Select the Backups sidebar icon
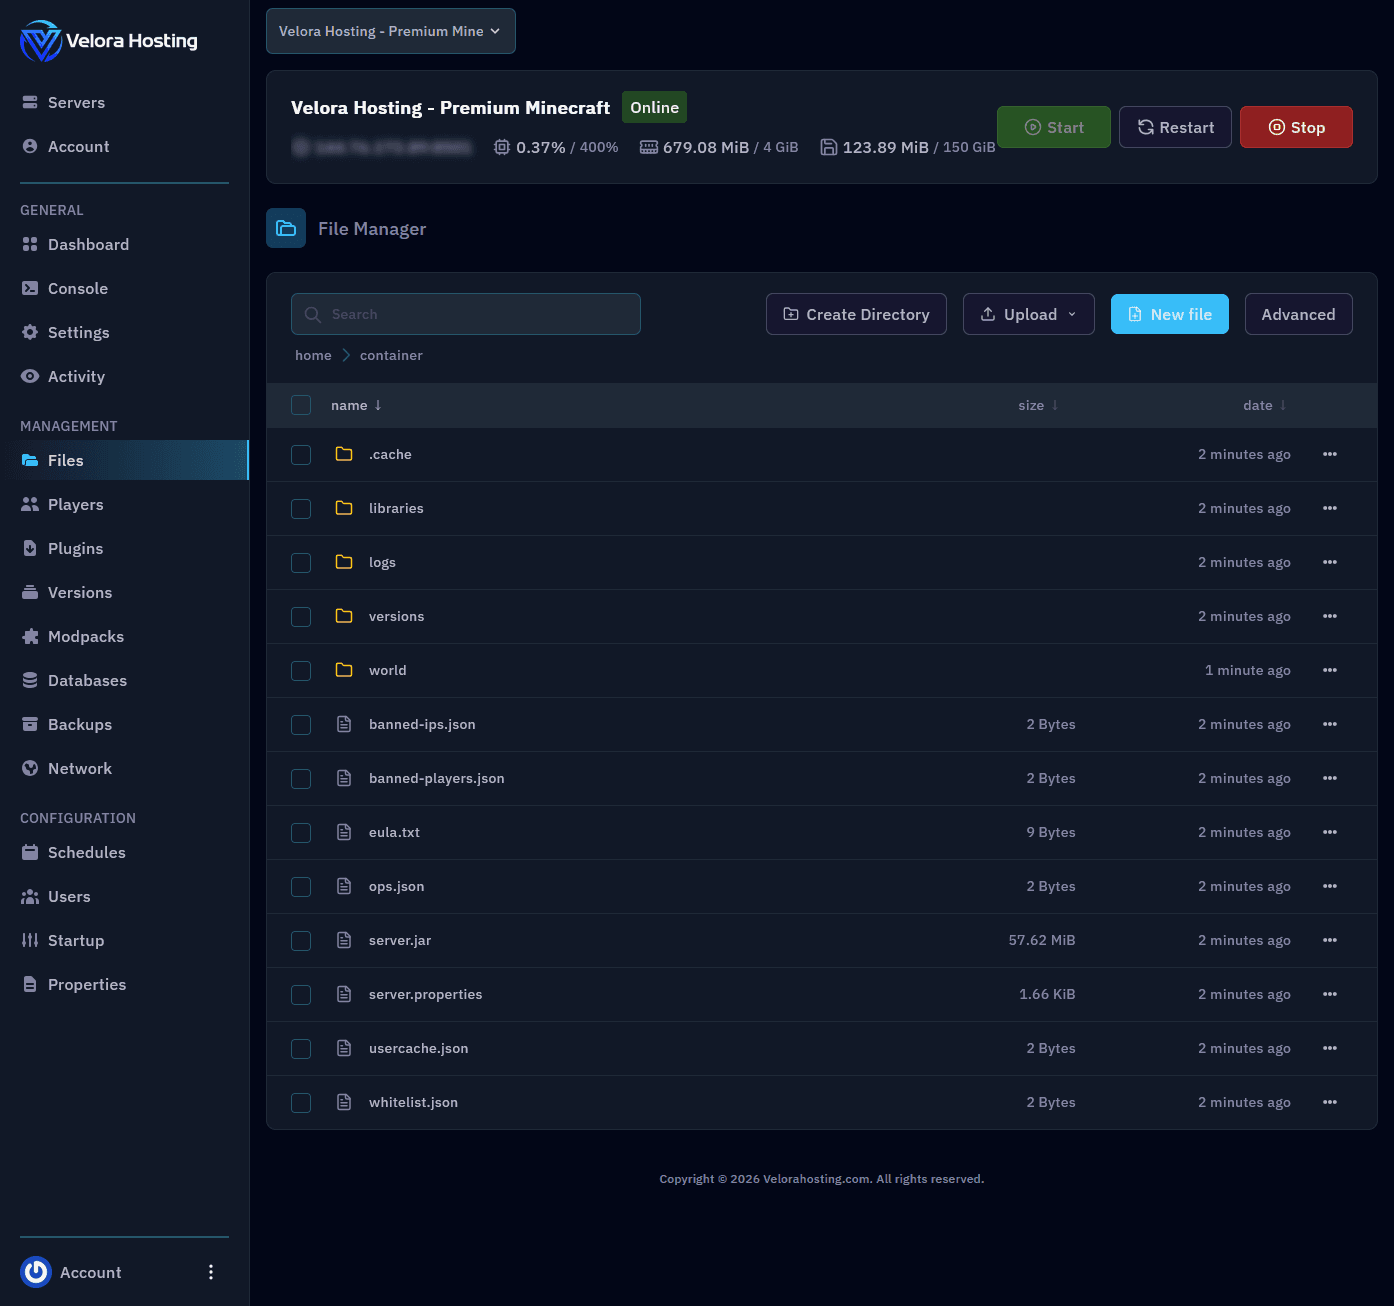Screen dimensions: 1394x1306 (31, 724)
